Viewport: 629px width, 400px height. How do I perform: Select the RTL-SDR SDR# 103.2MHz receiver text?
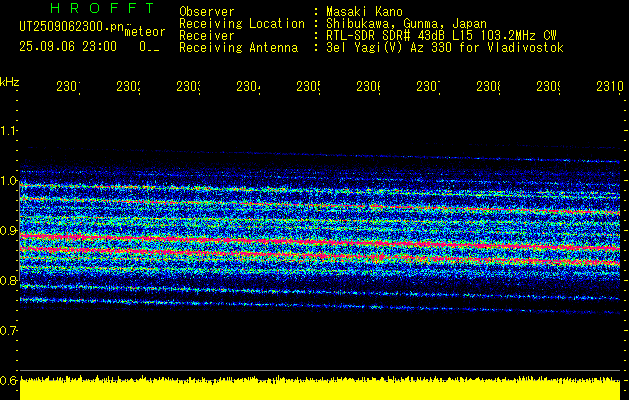441,36
